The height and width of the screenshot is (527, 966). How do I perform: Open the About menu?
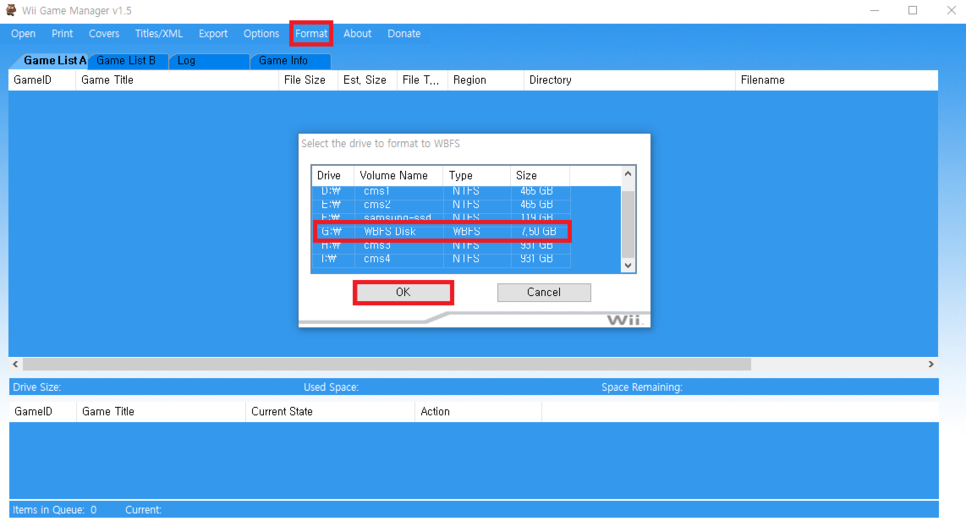pos(357,34)
